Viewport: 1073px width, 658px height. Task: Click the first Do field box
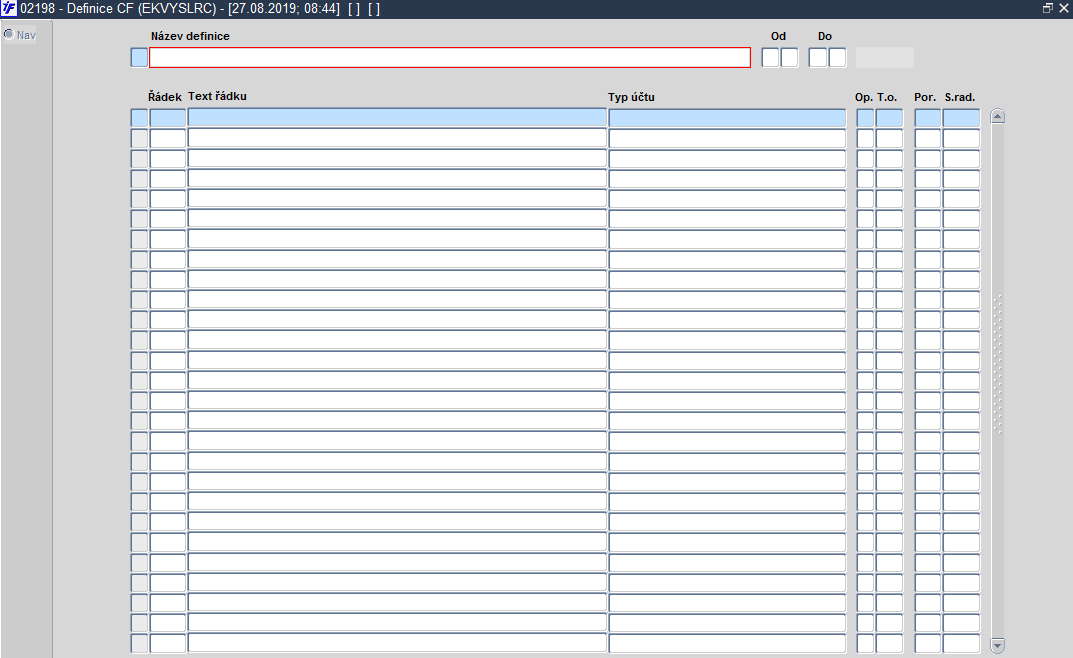tap(818, 57)
